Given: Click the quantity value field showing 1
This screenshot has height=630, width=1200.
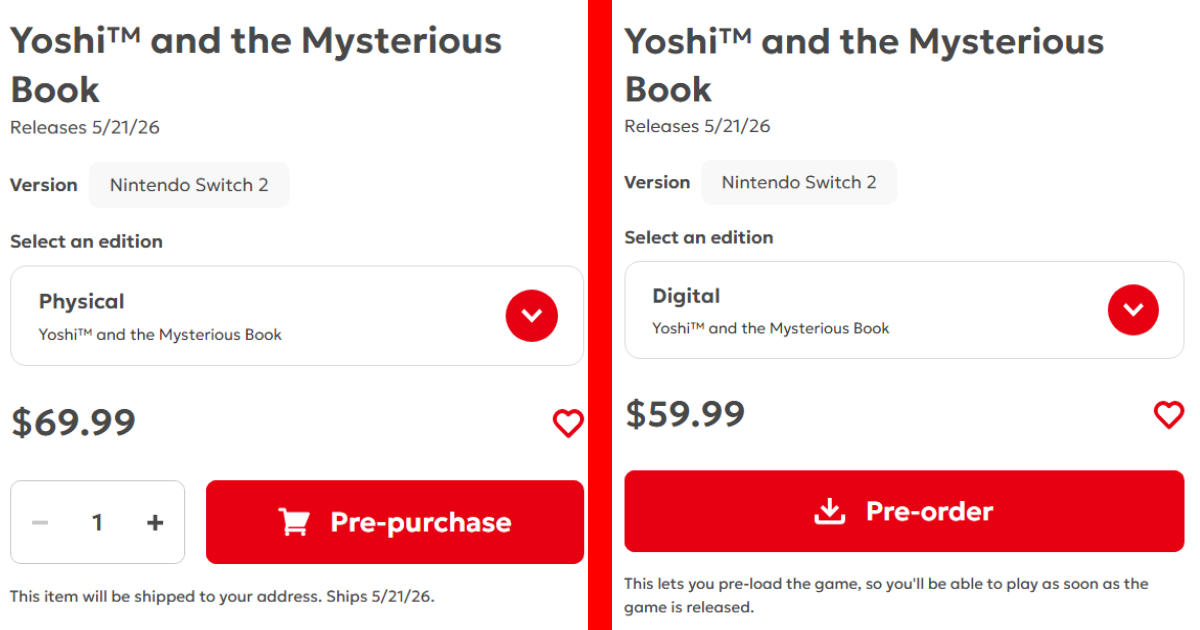Looking at the screenshot, I should (97, 522).
